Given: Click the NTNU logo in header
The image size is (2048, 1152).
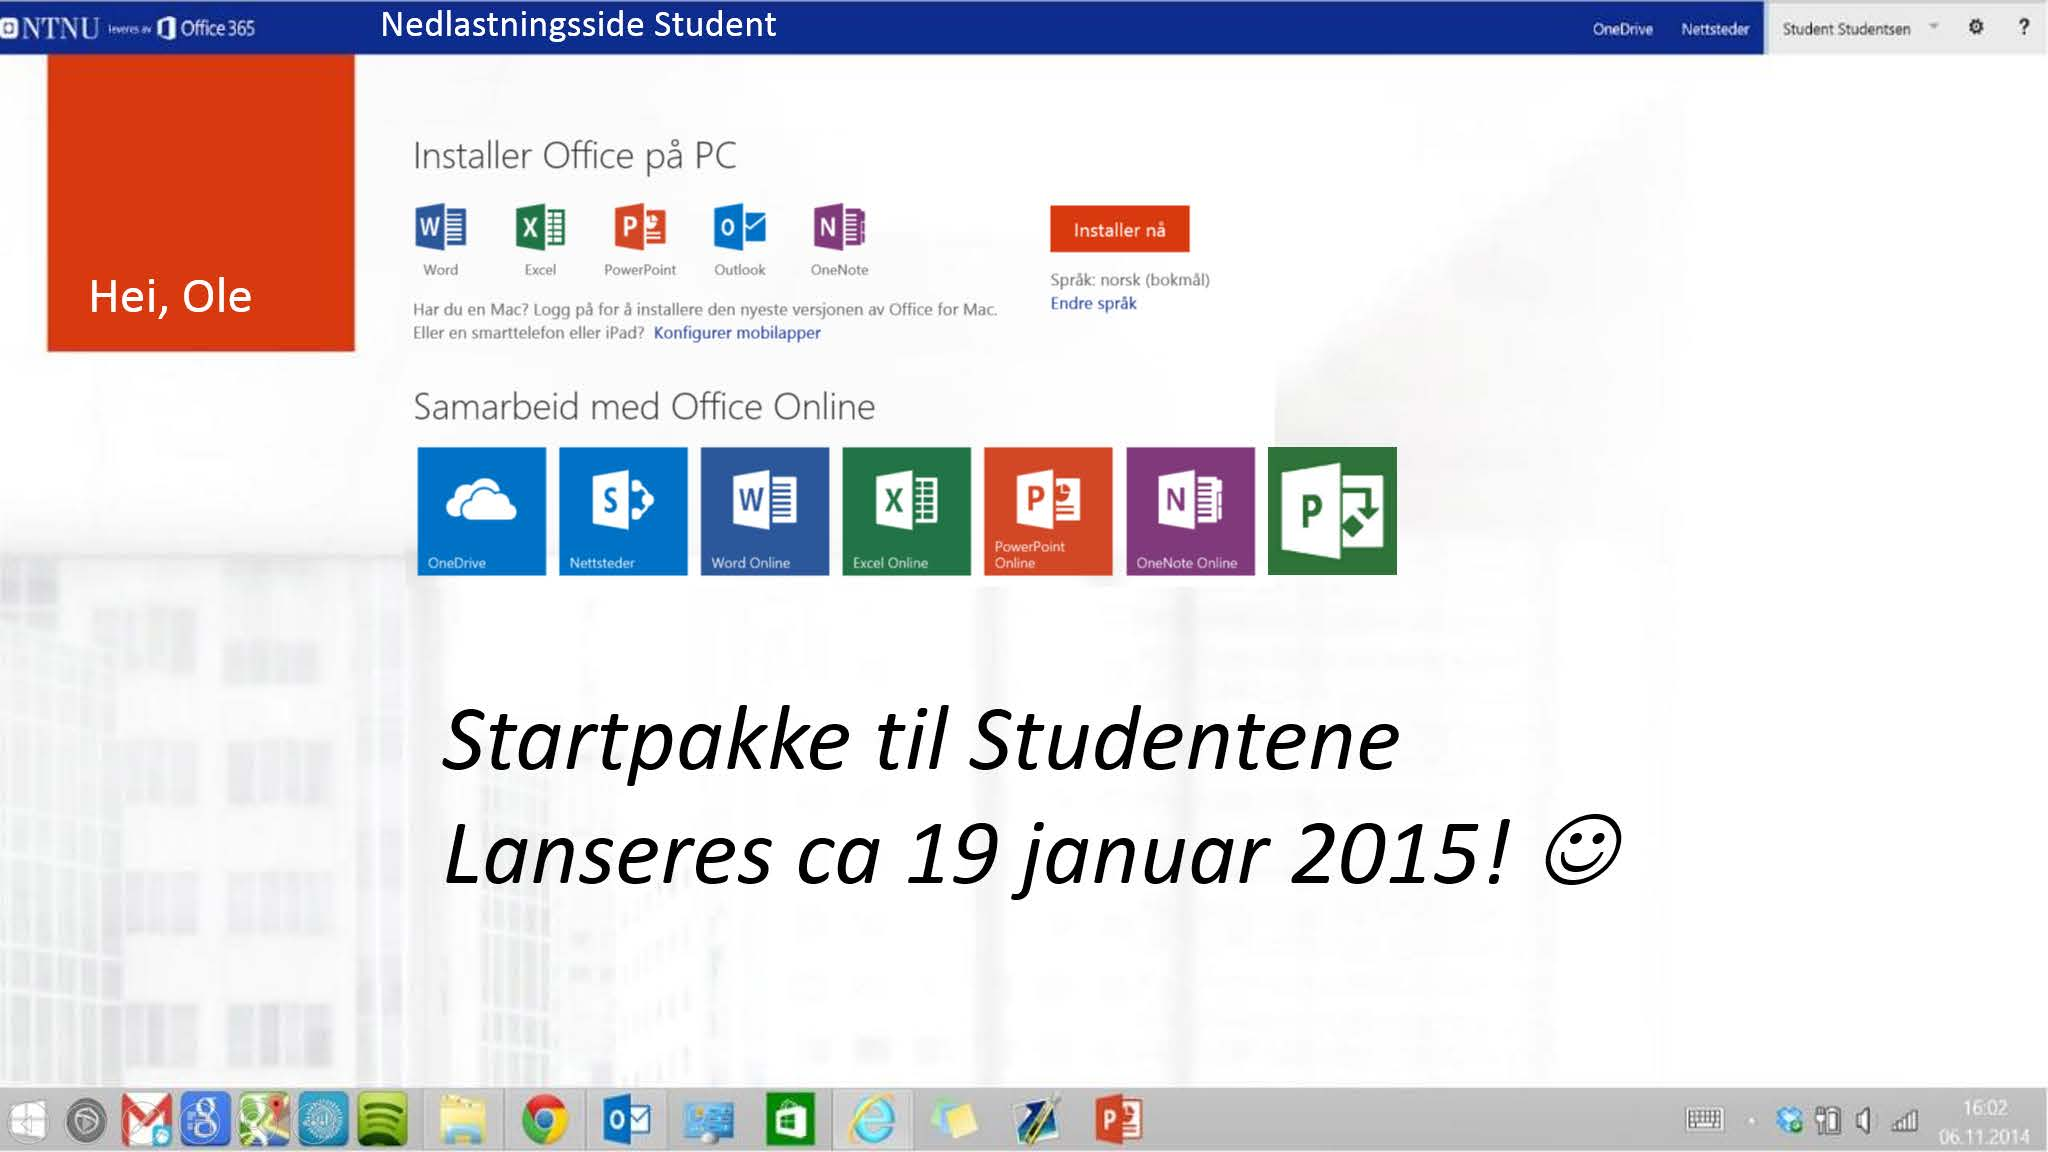Looking at the screenshot, I should (51, 28).
